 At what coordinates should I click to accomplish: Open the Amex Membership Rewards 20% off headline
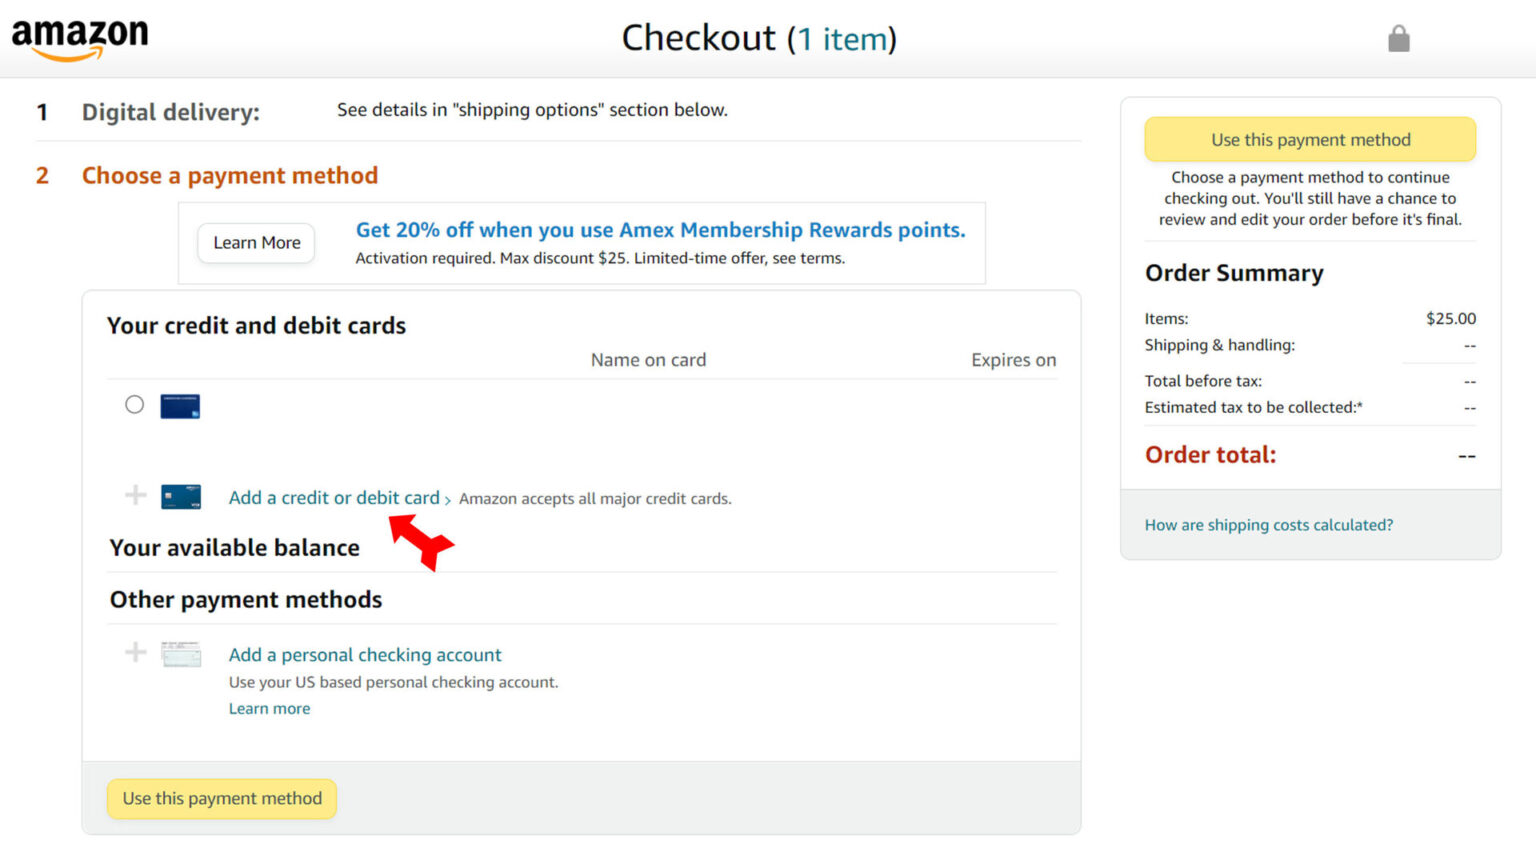click(660, 230)
